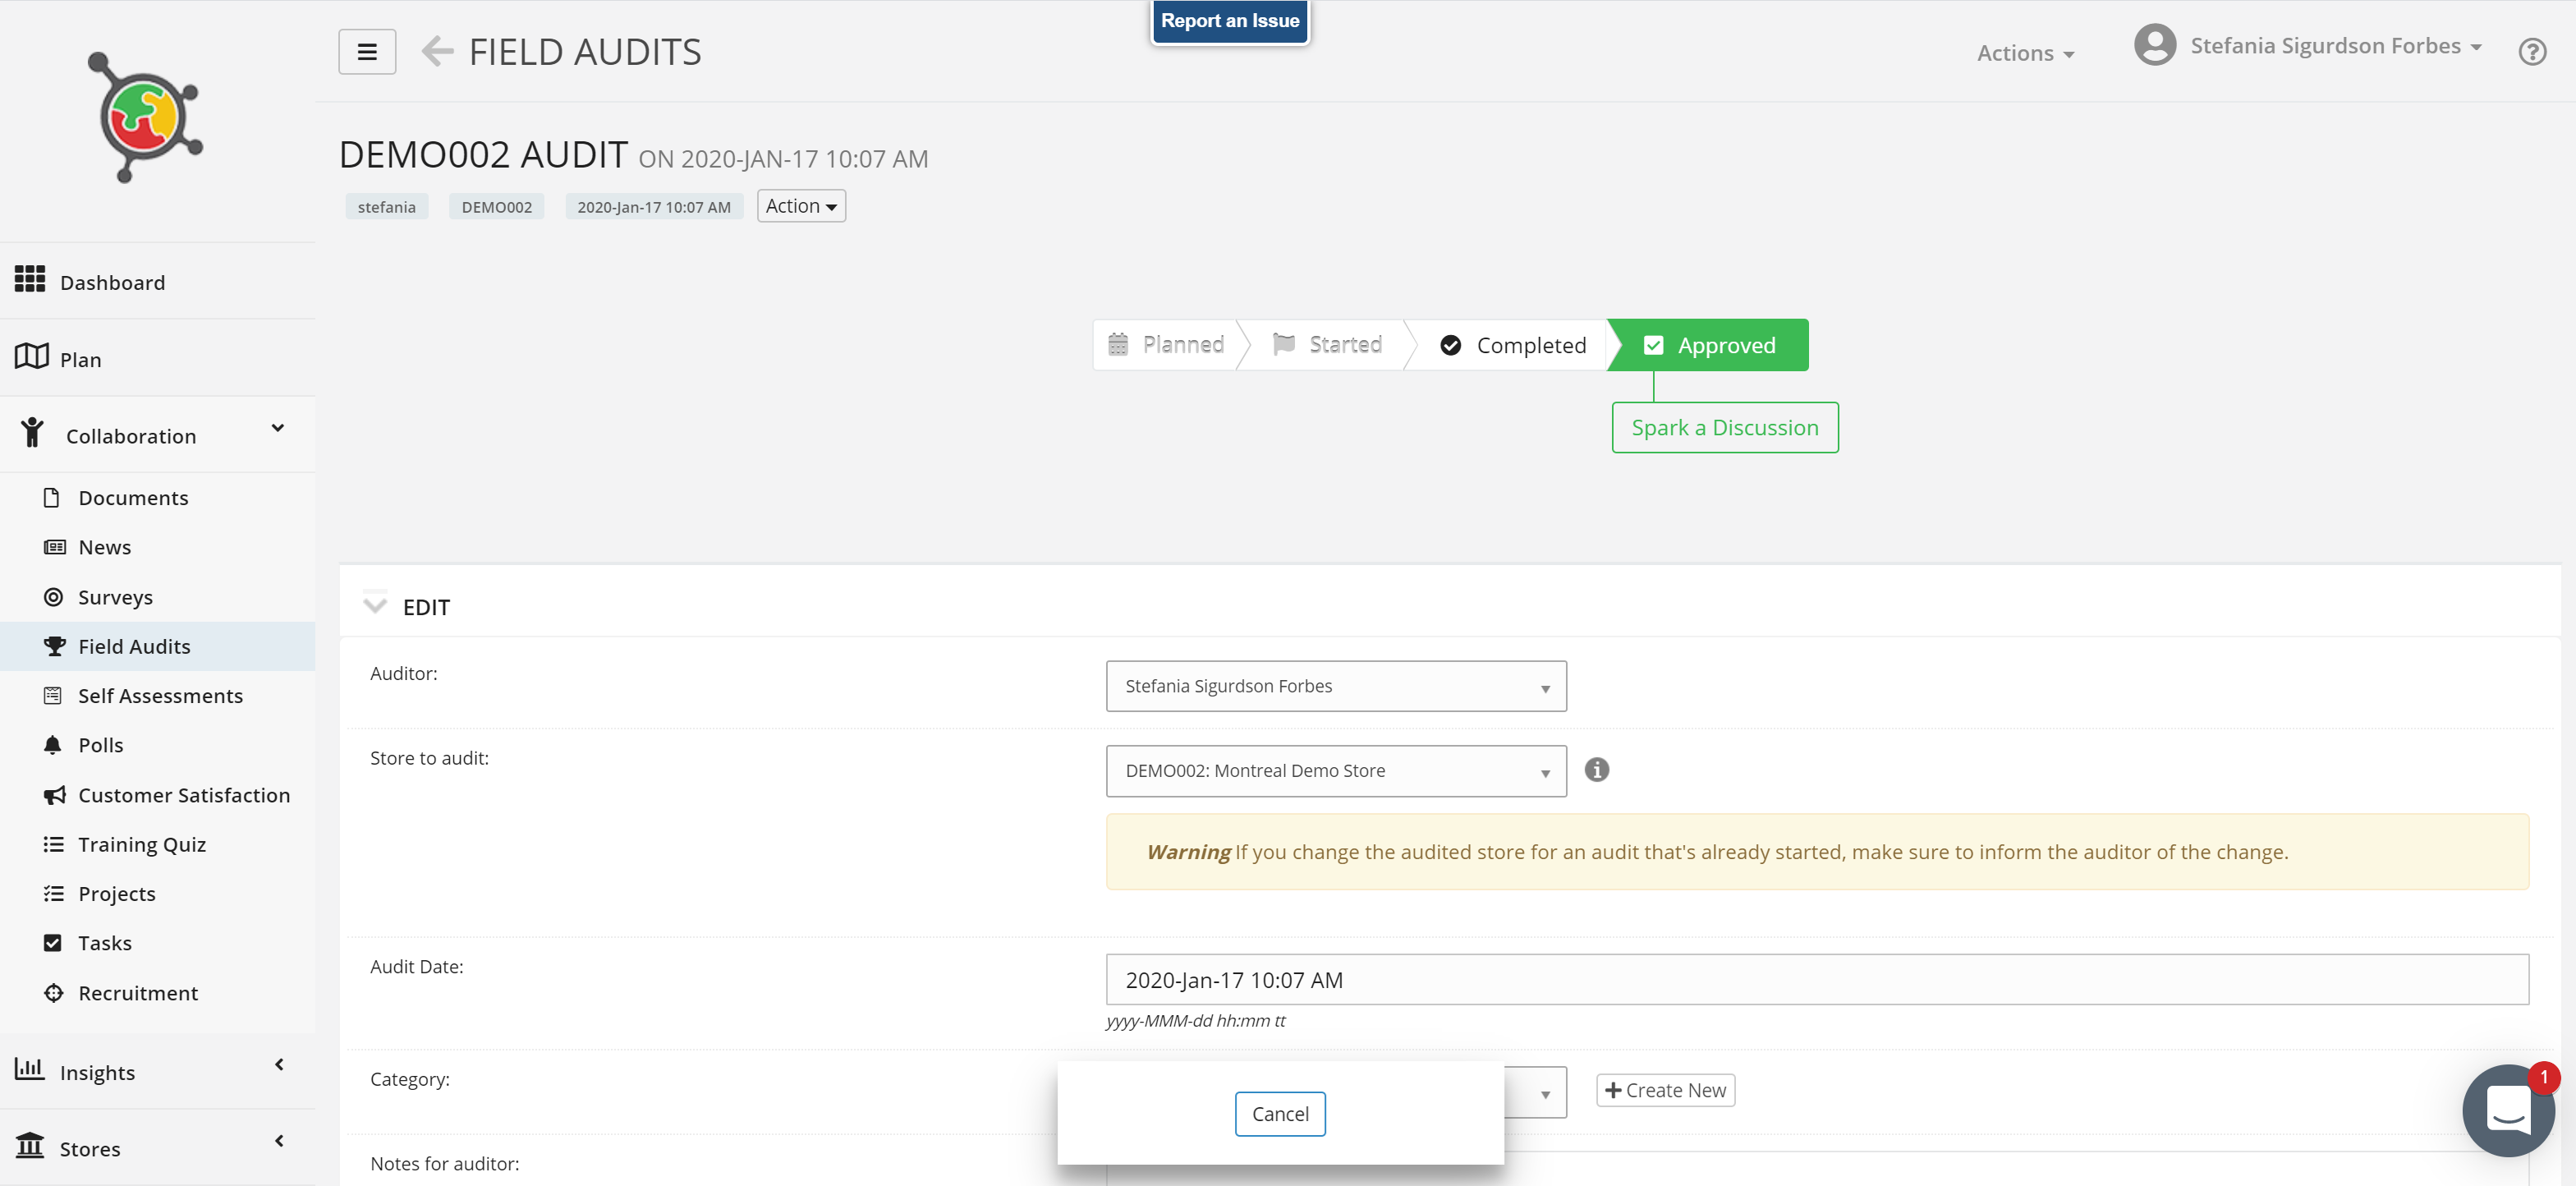This screenshot has height=1186, width=2576.
Task: Click the Audit Date input field
Action: tap(1816, 980)
